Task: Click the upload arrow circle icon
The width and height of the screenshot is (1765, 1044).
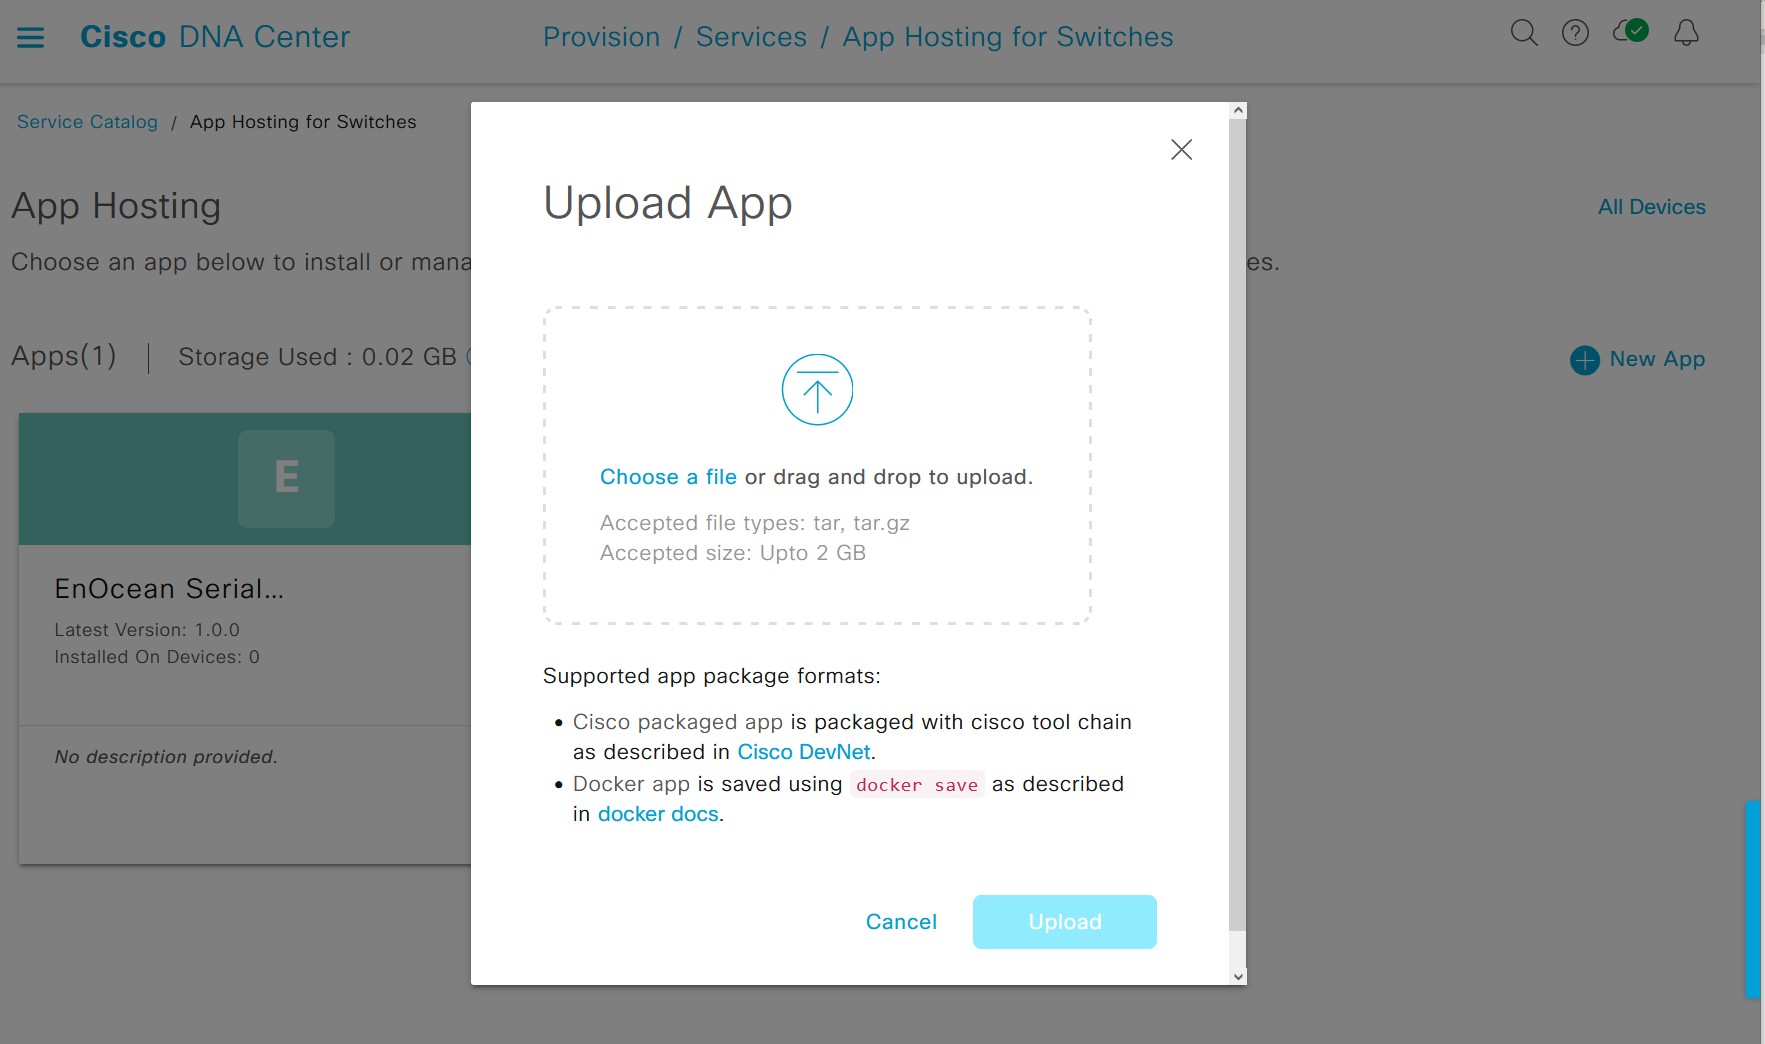Action: (817, 390)
